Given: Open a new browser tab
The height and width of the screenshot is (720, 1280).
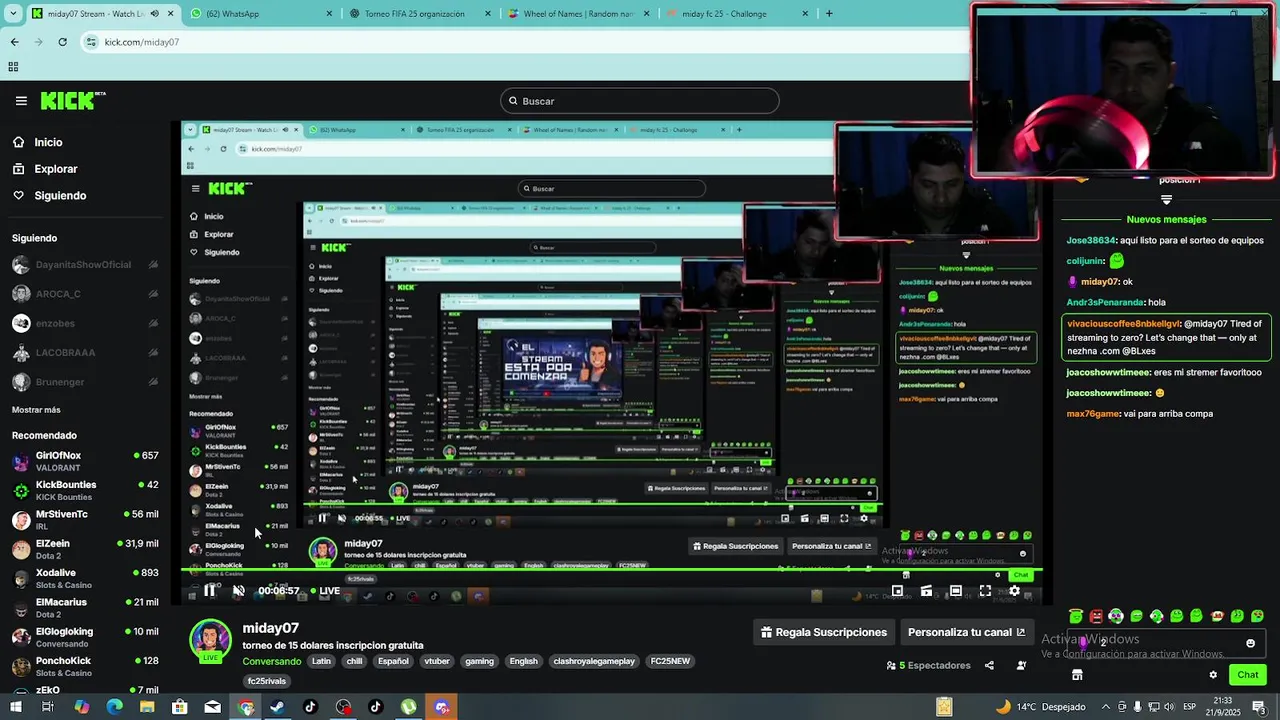Looking at the screenshot, I should coord(828,14).
